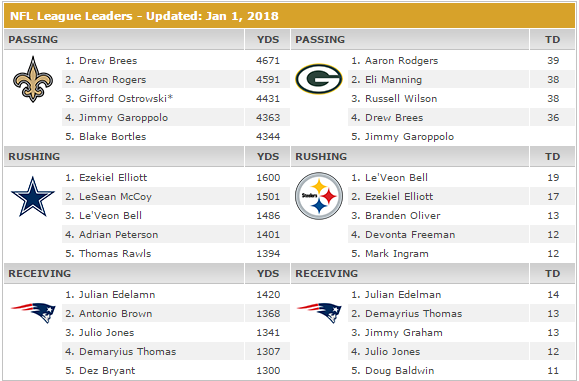Click the NFL League Leaders title bar

point(290,16)
